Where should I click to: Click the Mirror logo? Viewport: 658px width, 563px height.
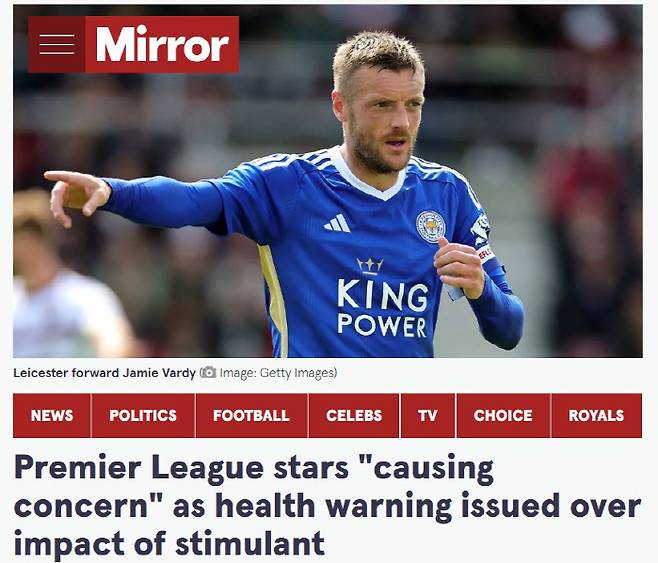click(162, 44)
